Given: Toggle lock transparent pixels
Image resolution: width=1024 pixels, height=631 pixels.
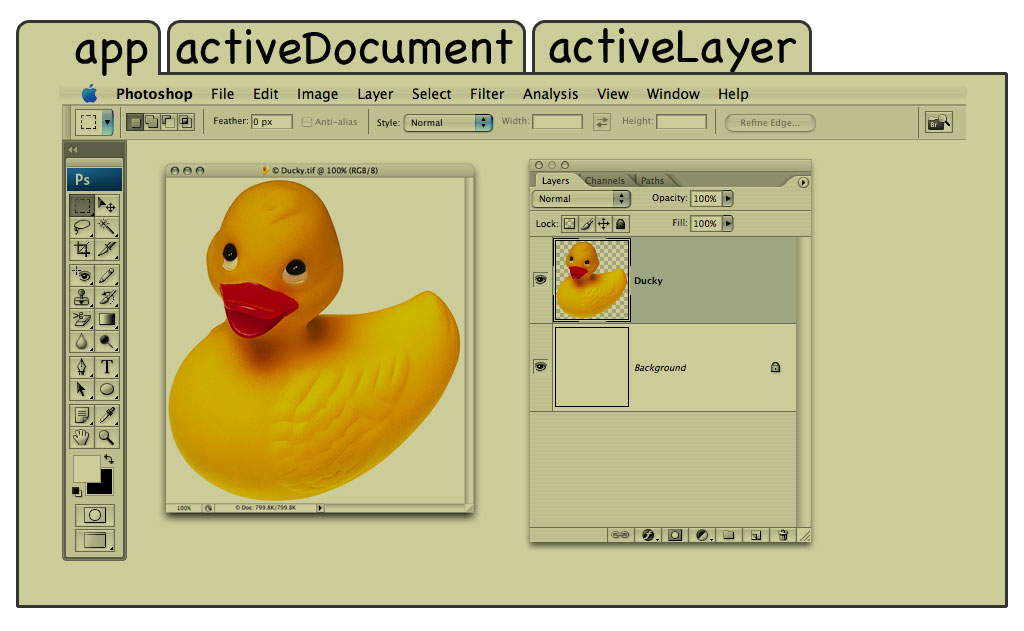Looking at the screenshot, I should 569,224.
